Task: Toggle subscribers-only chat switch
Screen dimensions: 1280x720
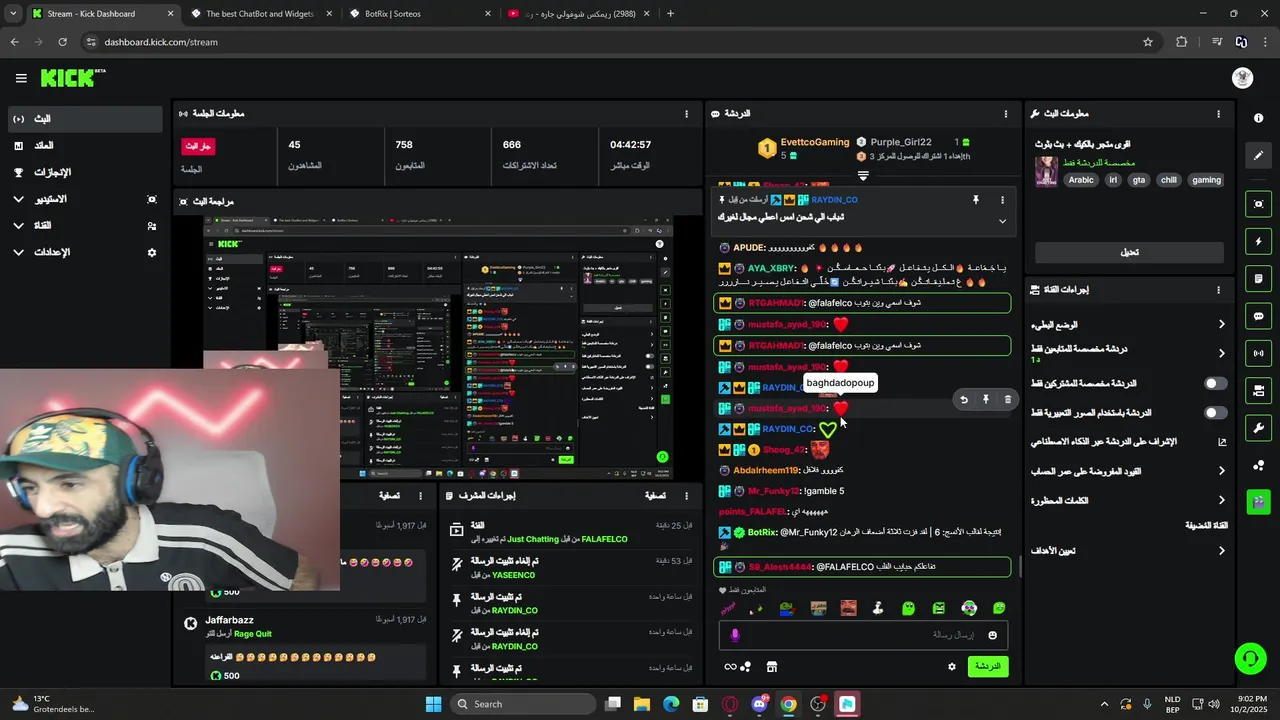Action: [x=1215, y=384]
